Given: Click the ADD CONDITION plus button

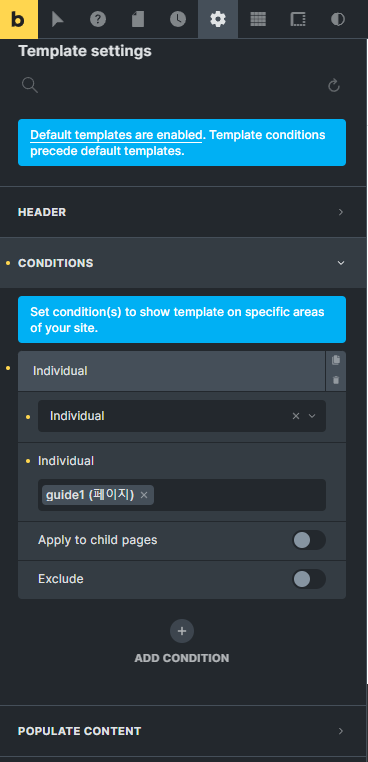Looking at the screenshot, I should [182, 631].
